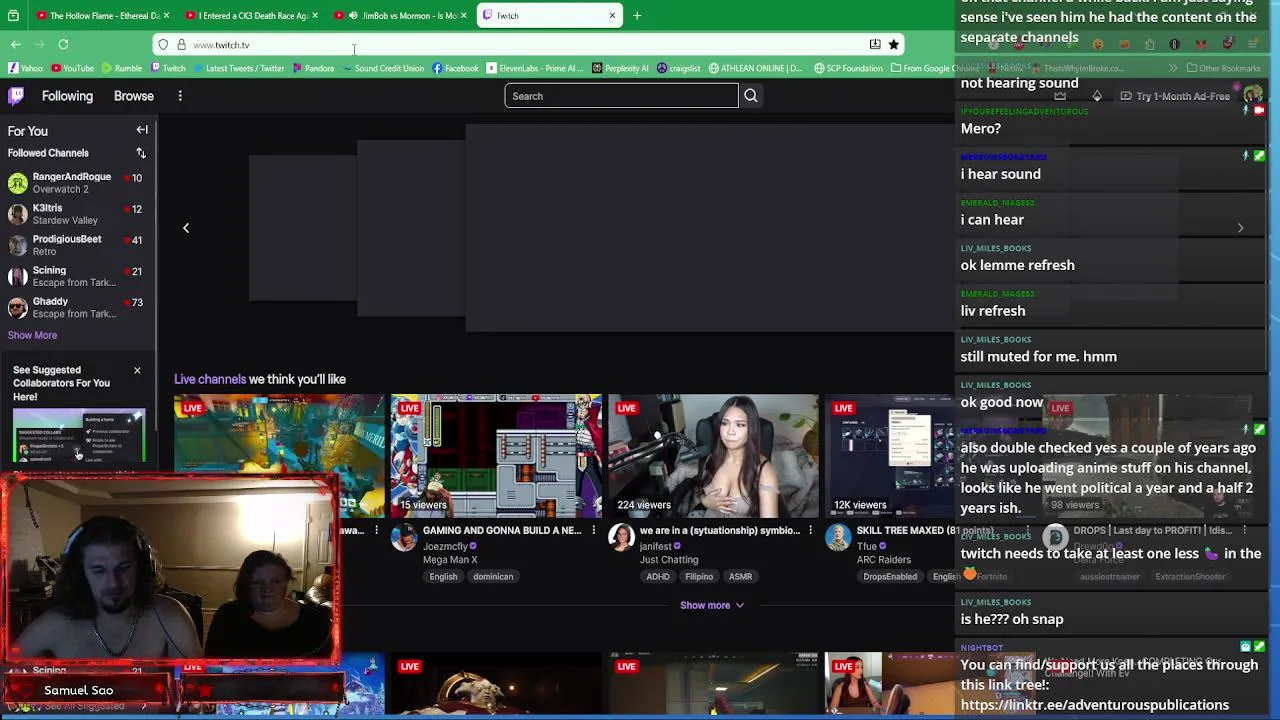The image size is (1280, 720).
Task: Select the Filipino tag
Action: coord(699,577)
